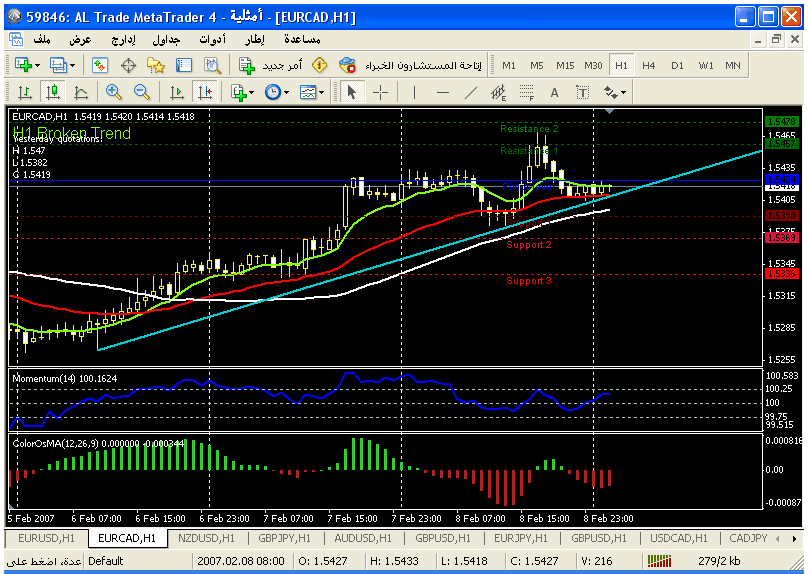Draw a horizontal line tool
The height and width of the screenshot is (574, 808).
442,92
